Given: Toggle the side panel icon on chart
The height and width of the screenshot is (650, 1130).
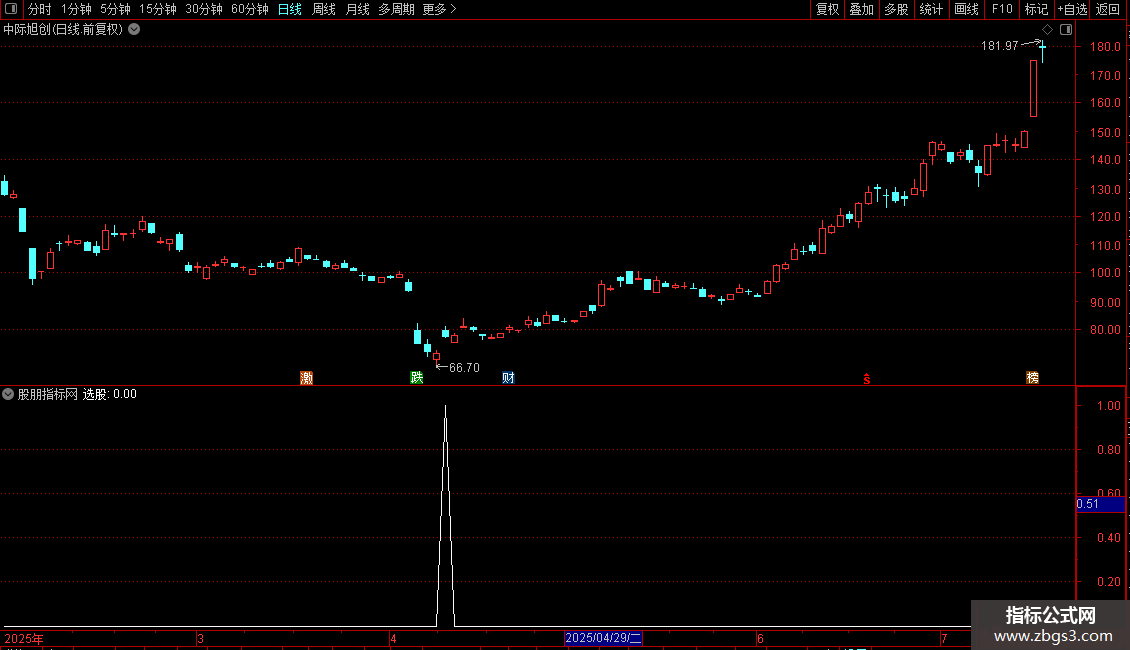Looking at the screenshot, I should point(1066,30).
